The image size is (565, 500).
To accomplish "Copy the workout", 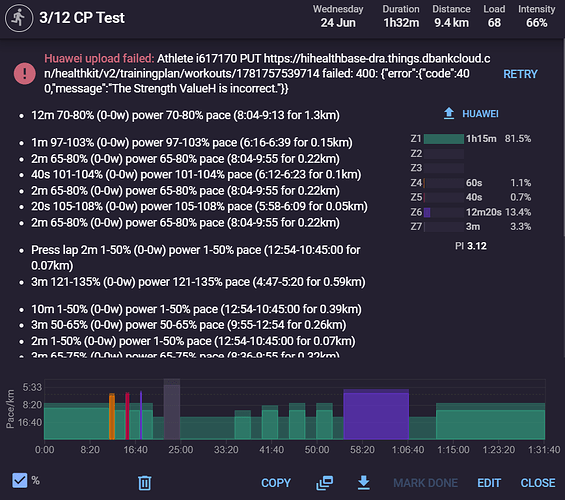I will pyautogui.click(x=276, y=483).
